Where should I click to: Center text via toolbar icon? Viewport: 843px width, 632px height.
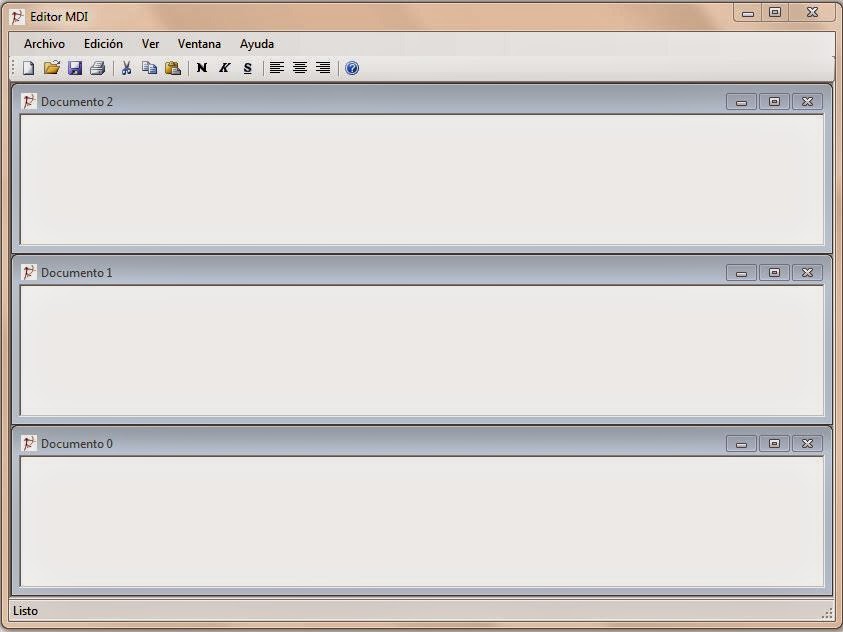pos(300,68)
